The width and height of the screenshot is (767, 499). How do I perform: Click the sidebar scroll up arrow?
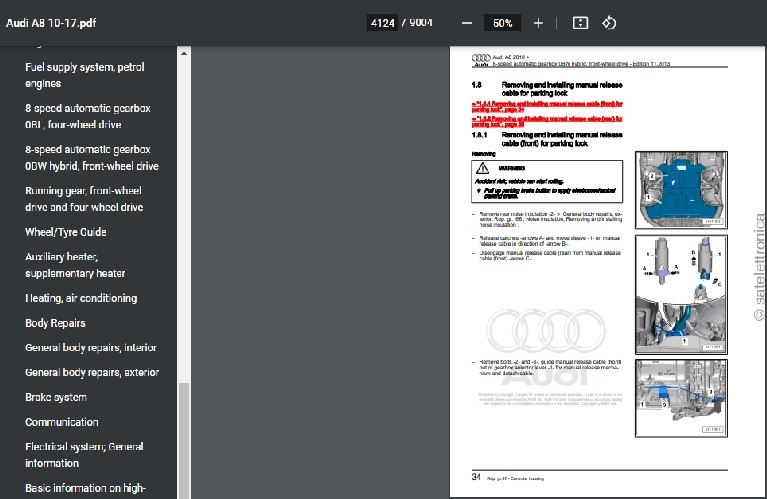point(184,53)
